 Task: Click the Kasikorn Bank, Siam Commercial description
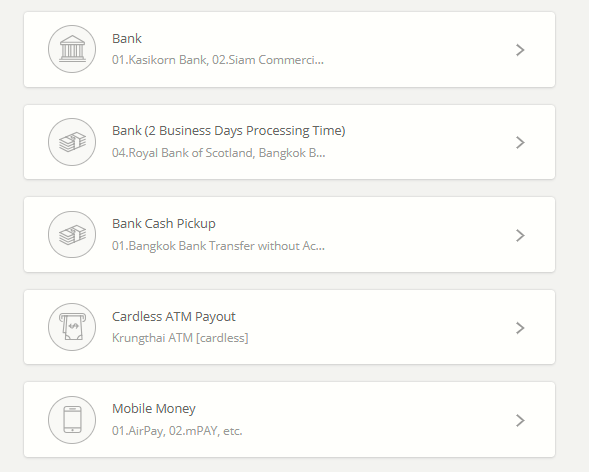pyautogui.click(x=218, y=60)
